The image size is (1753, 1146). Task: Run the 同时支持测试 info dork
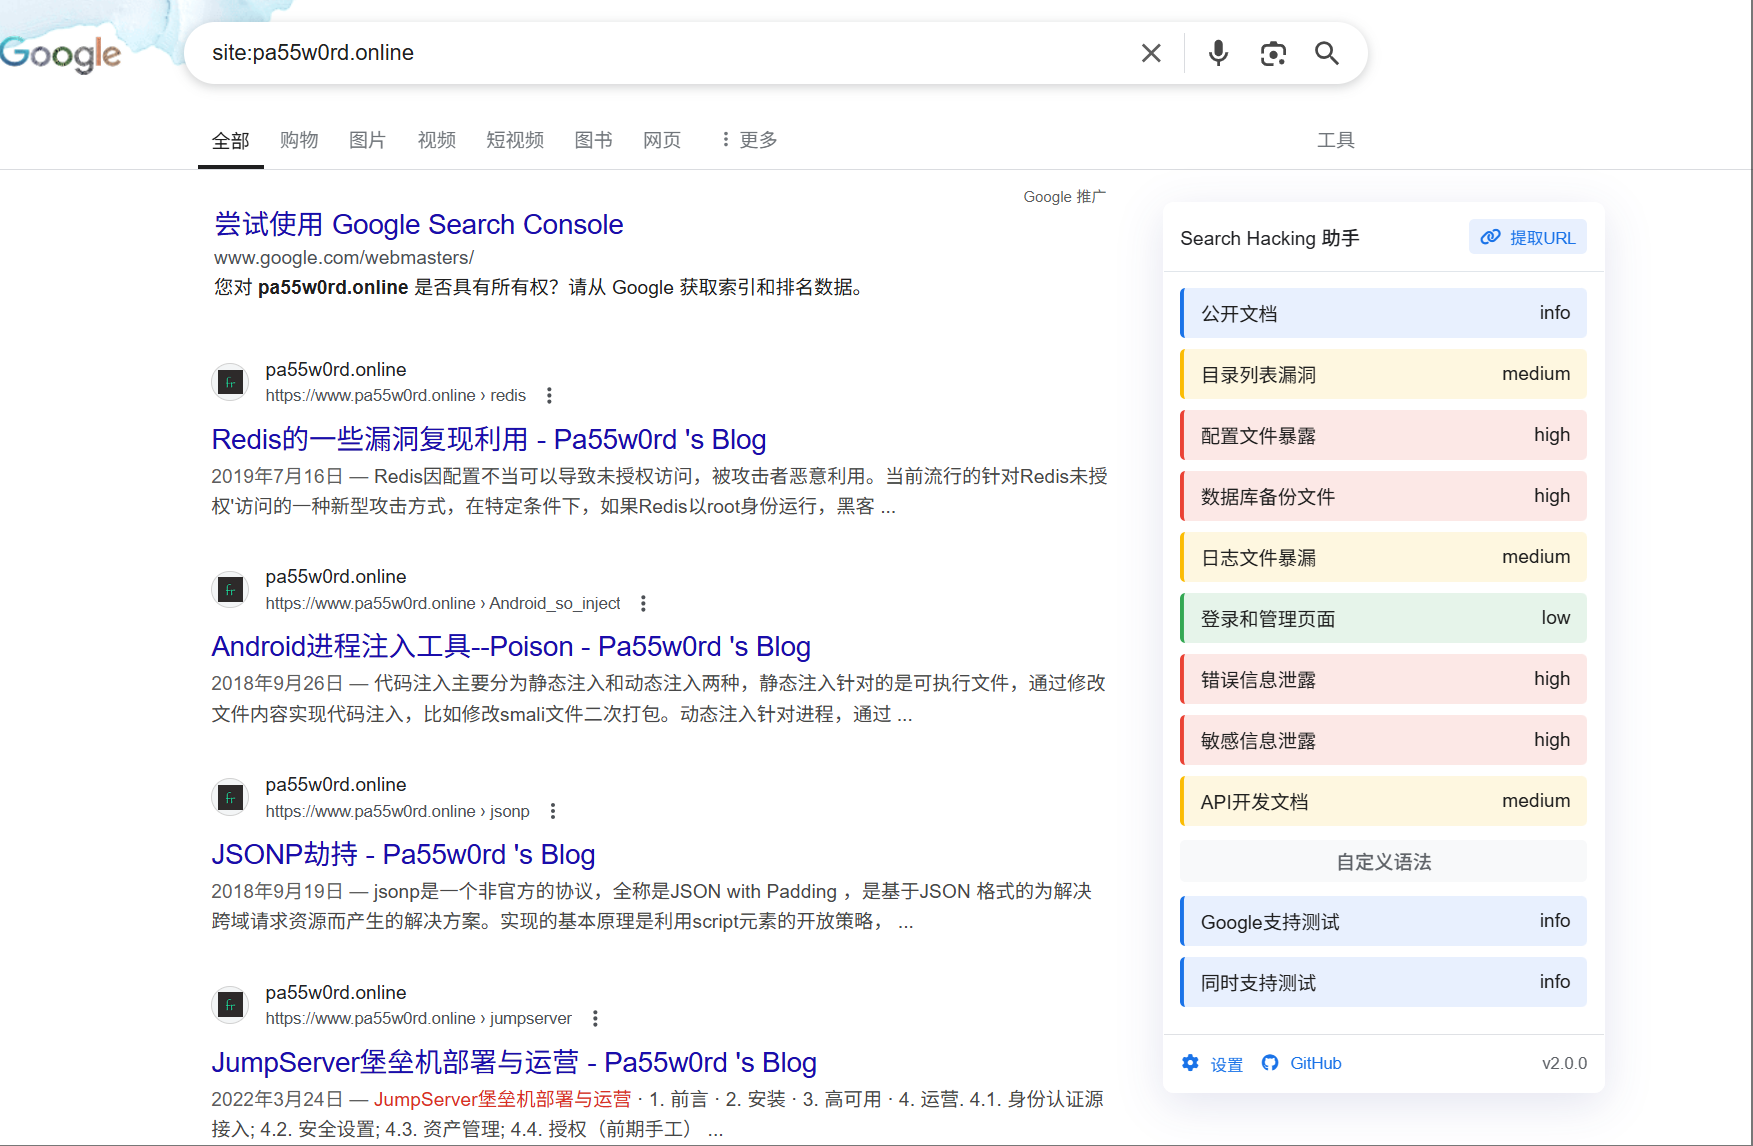click(1383, 982)
